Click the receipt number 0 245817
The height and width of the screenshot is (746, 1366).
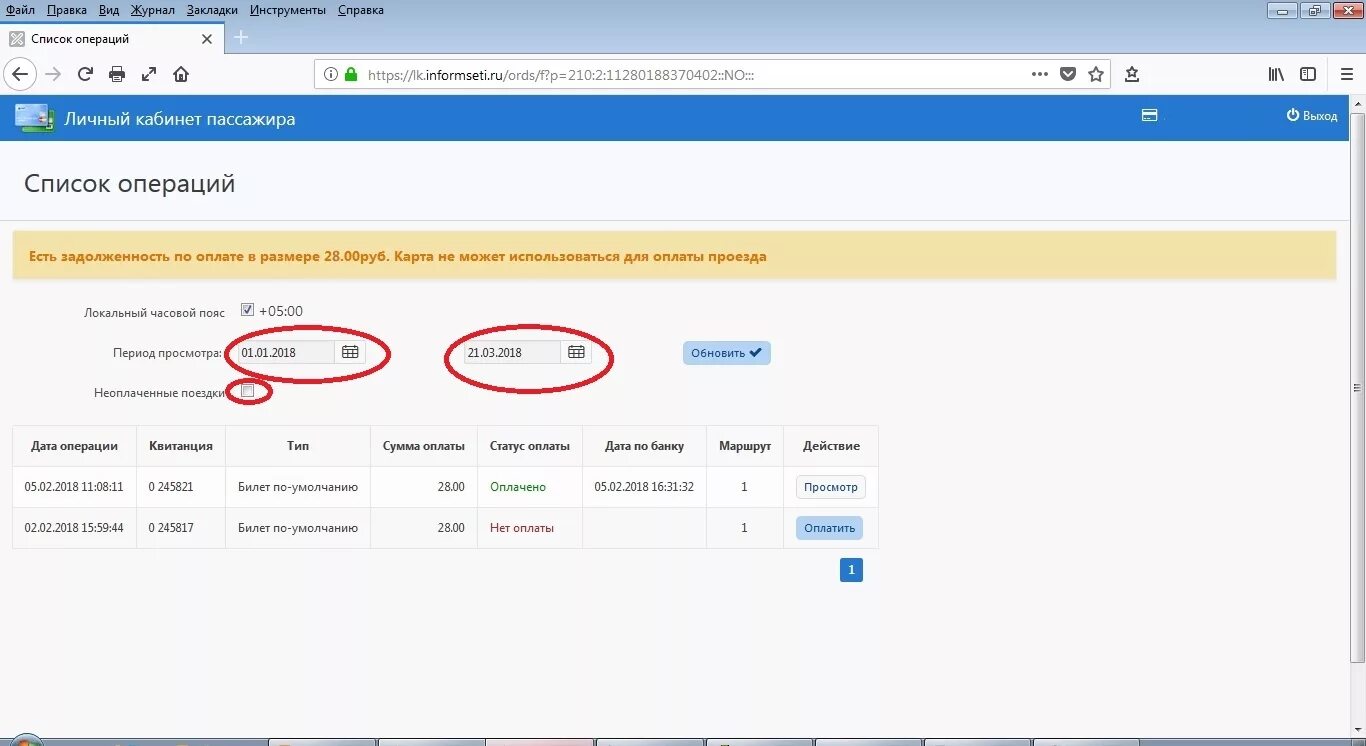click(x=171, y=528)
